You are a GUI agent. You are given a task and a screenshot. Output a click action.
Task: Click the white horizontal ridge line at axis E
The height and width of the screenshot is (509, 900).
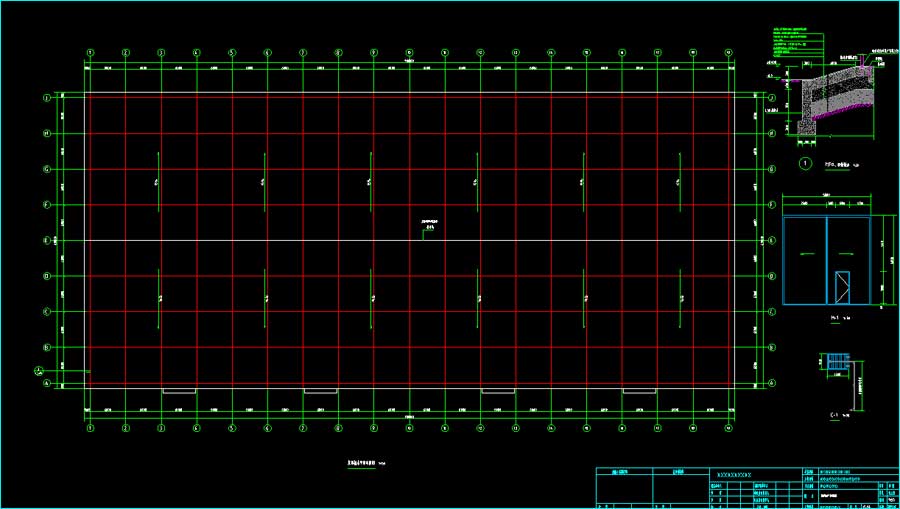300,240
